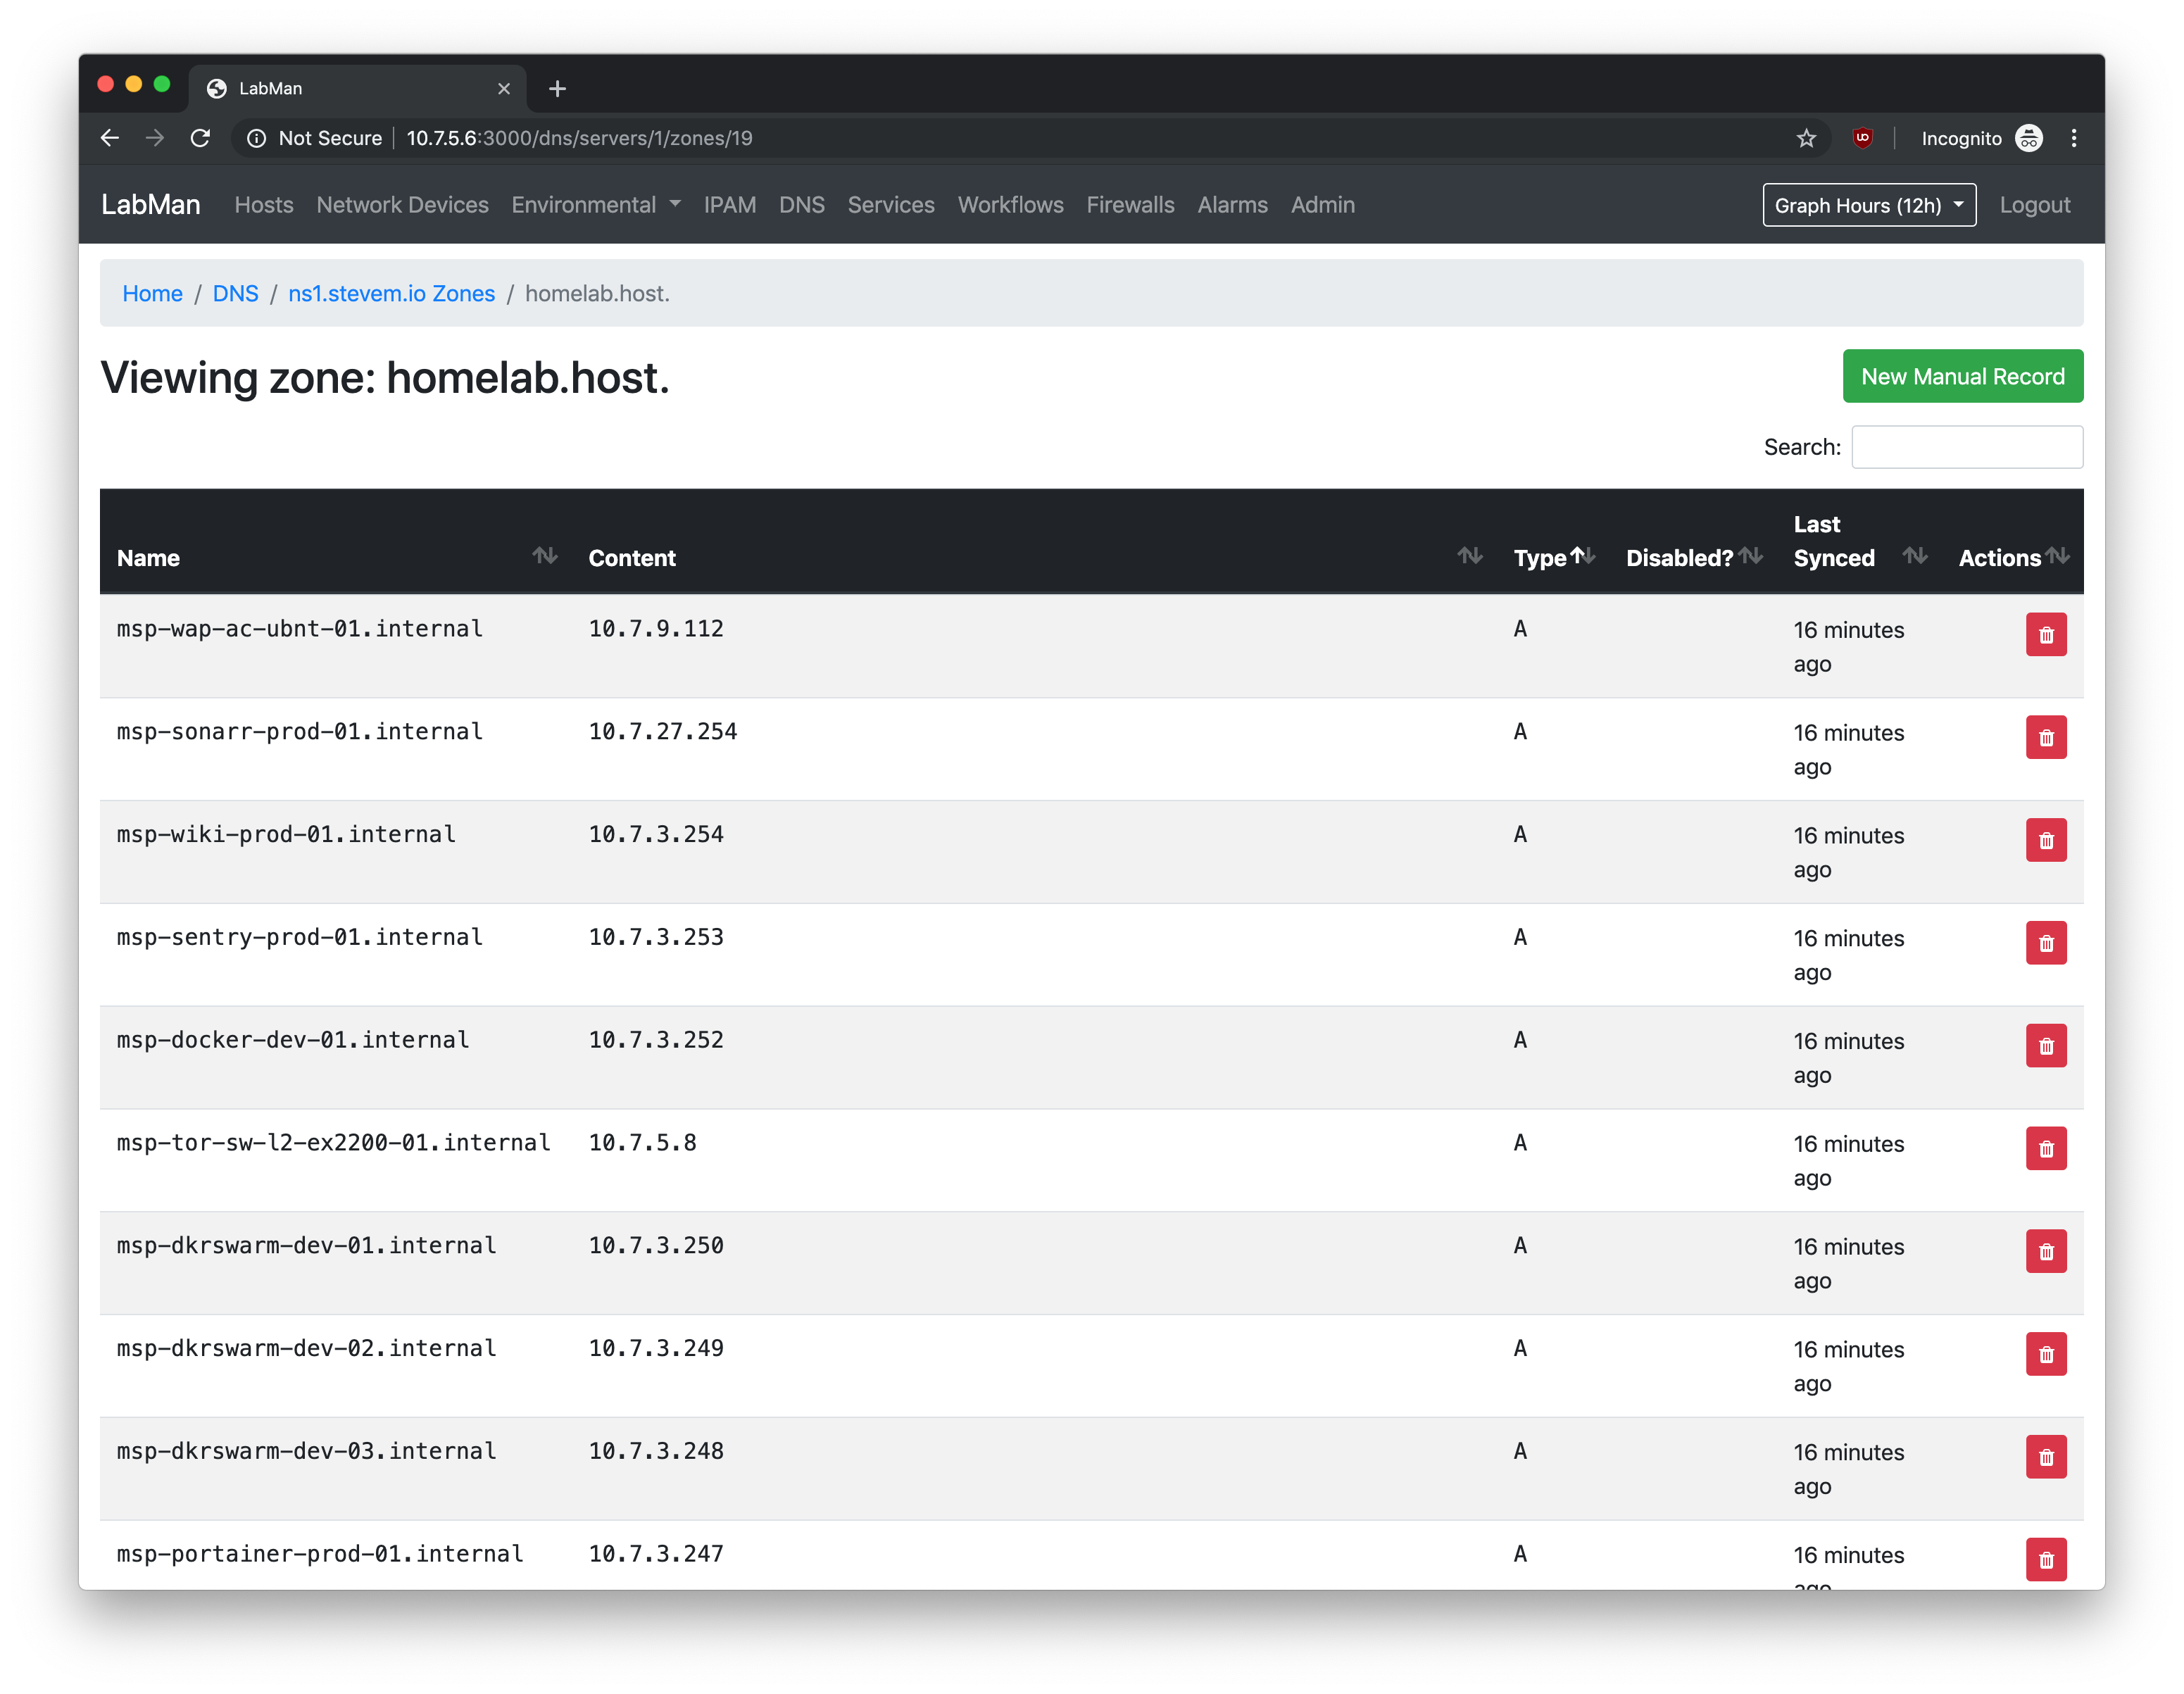This screenshot has height=1694, width=2184.
Task: Open ns1.stevem.io Zones breadcrumb link
Action: (x=391, y=294)
